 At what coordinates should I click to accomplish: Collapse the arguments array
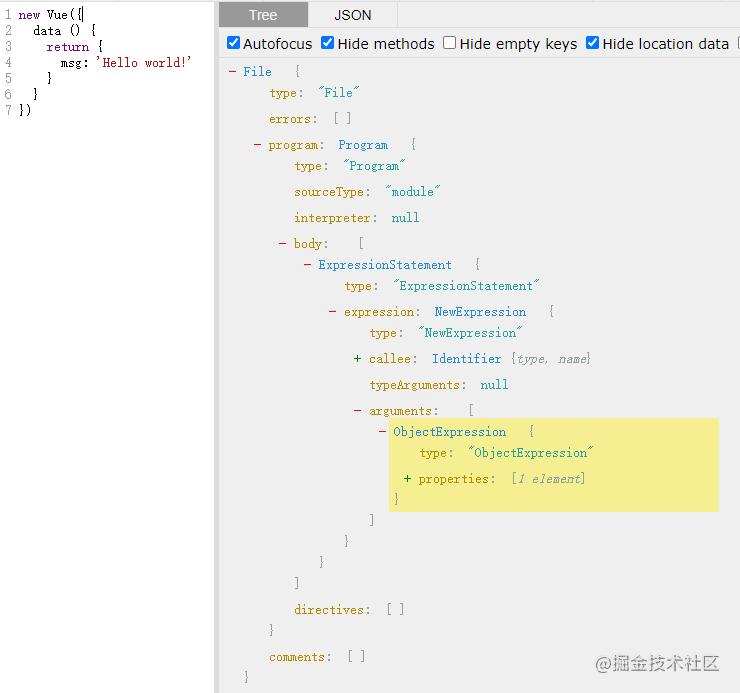pos(358,411)
